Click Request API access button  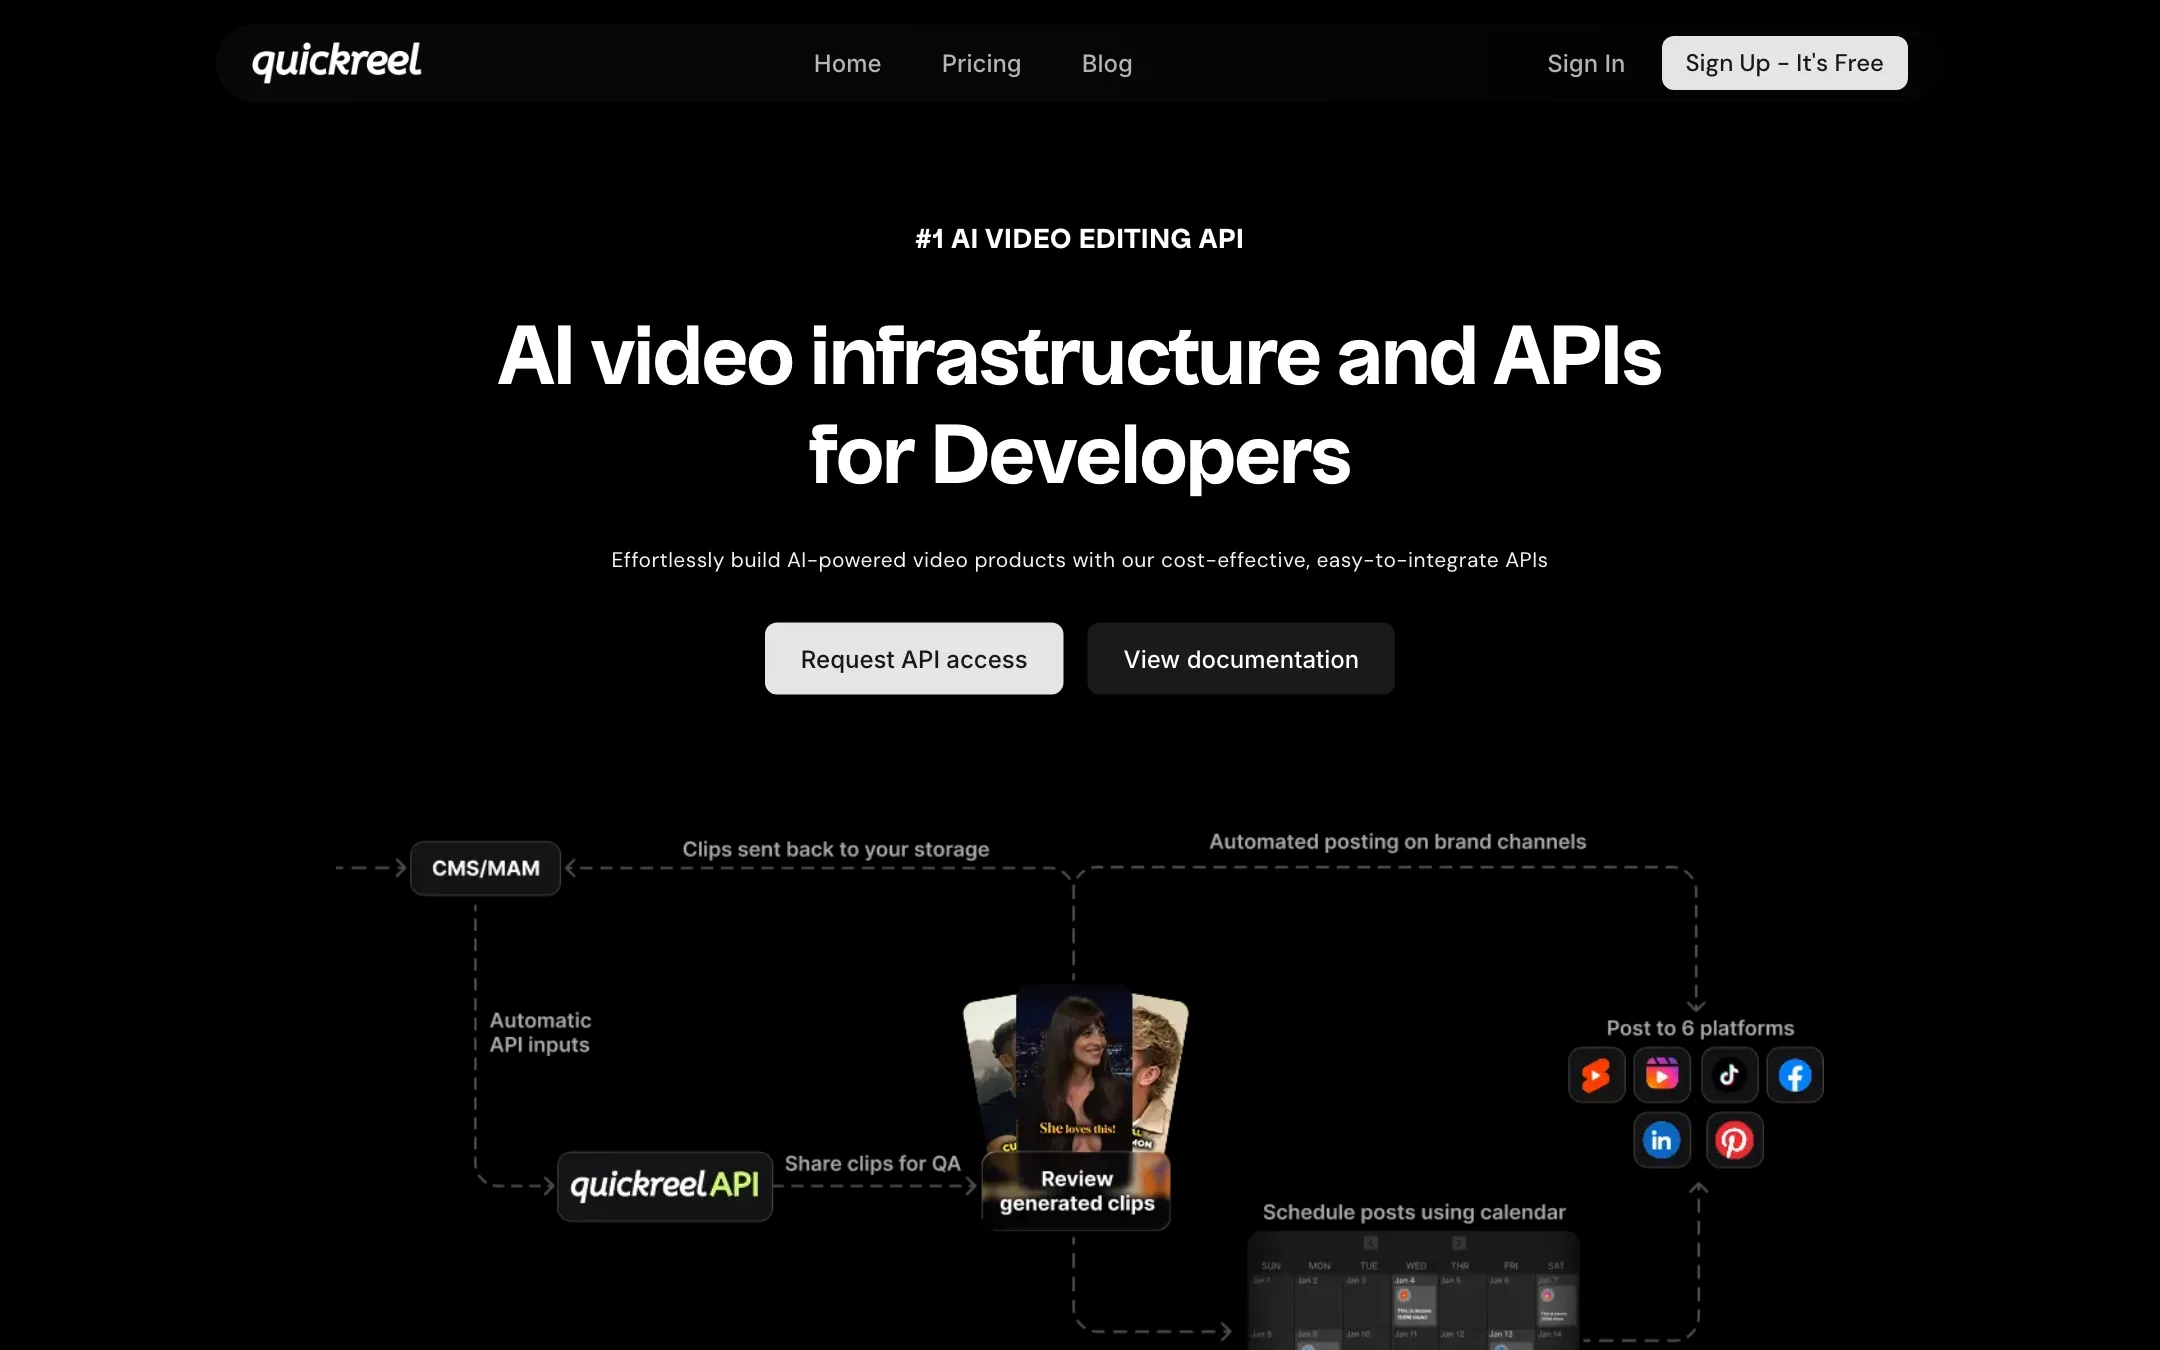[914, 659]
